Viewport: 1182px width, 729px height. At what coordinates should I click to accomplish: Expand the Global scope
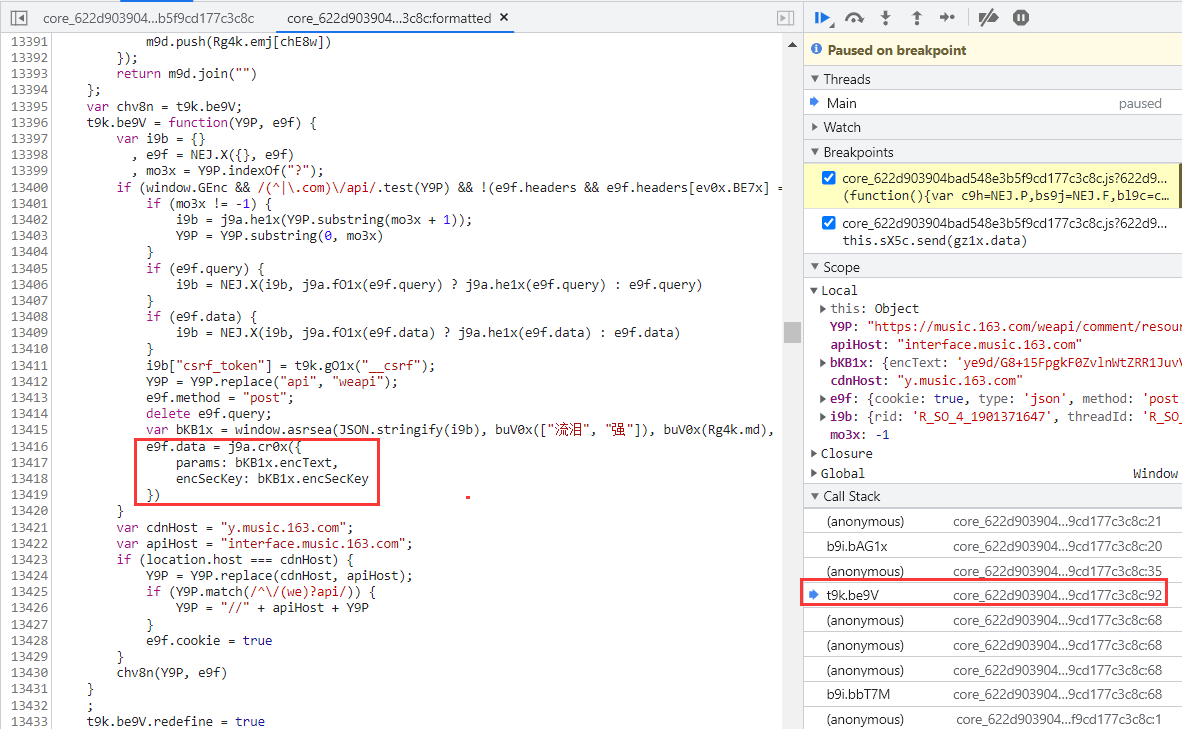[x=842, y=473]
